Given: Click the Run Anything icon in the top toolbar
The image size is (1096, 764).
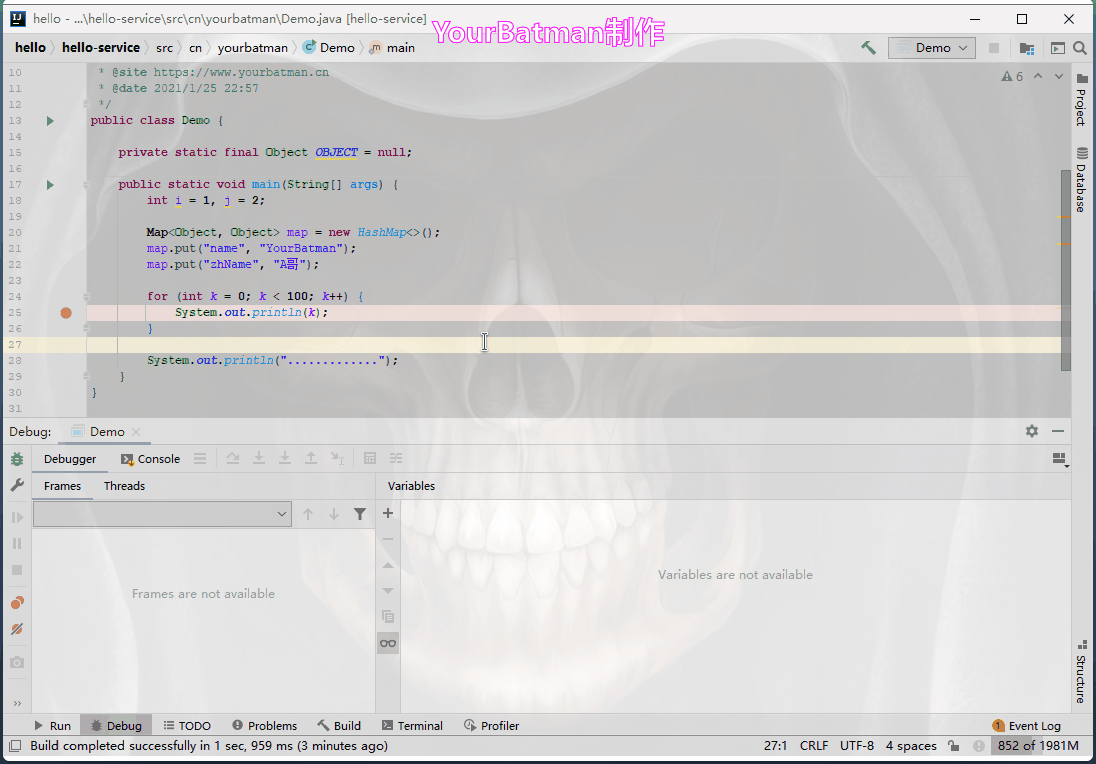Looking at the screenshot, I should 1058,48.
